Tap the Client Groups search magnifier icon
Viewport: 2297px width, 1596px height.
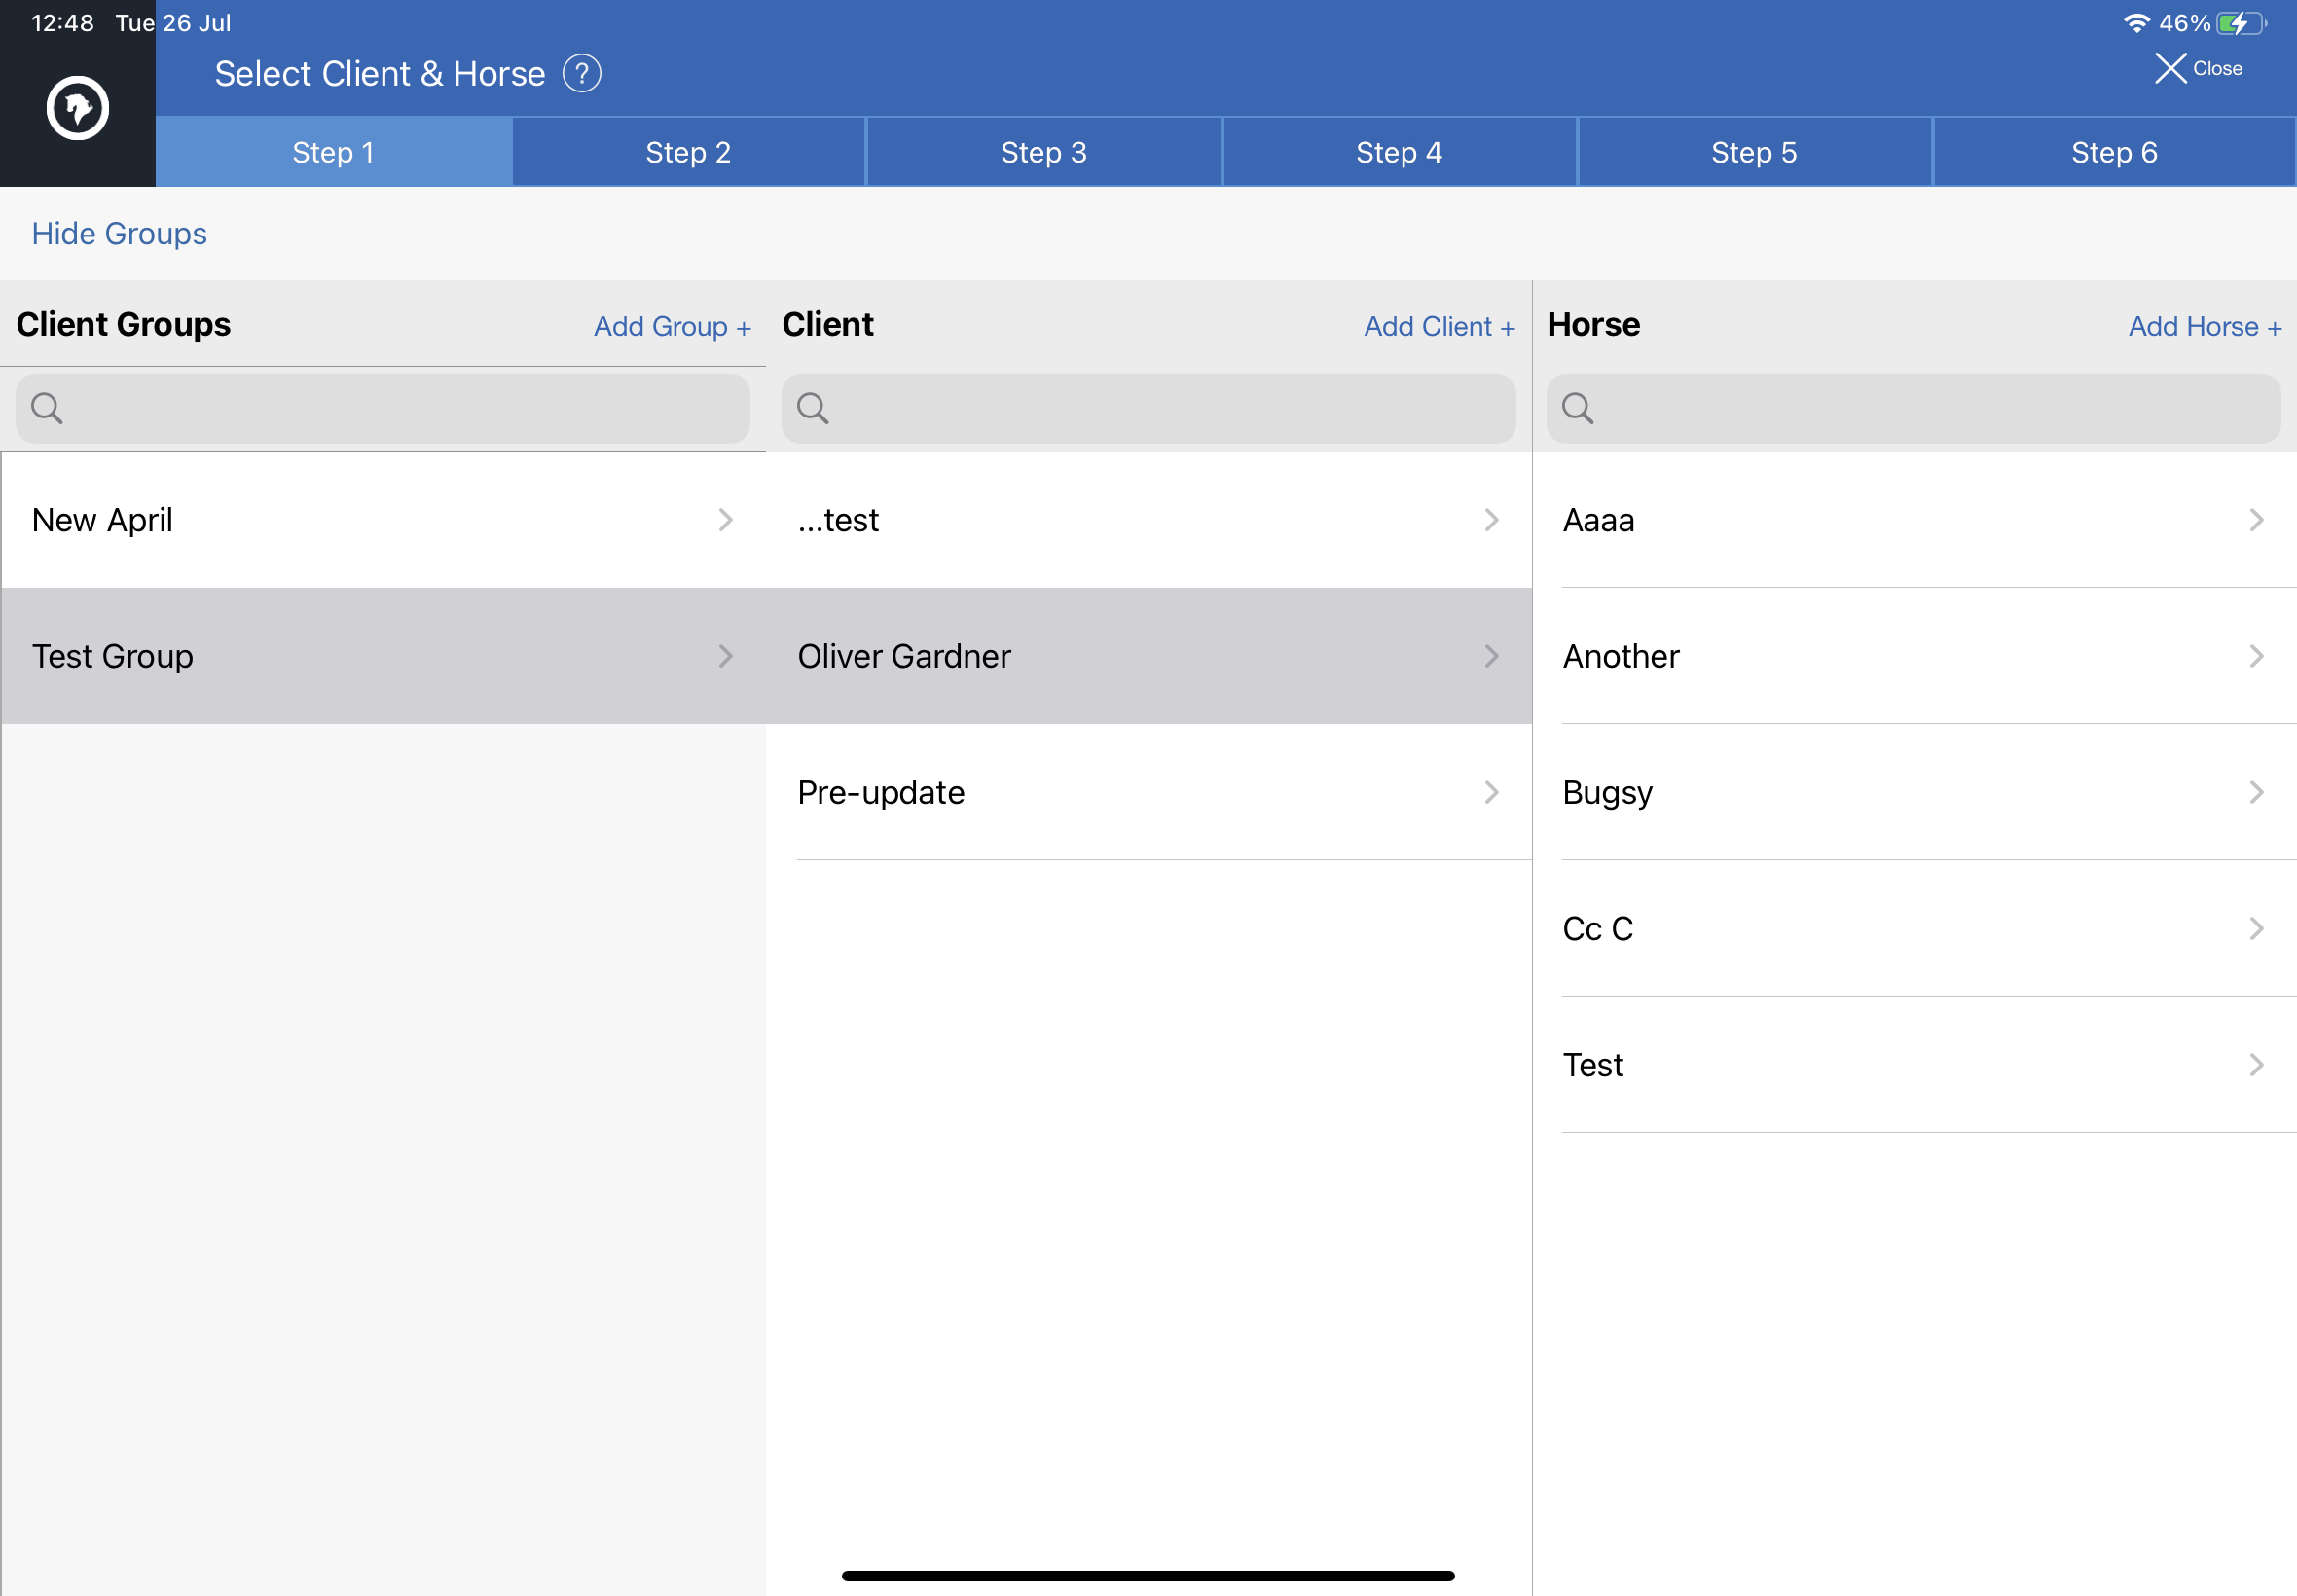click(x=47, y=408)
